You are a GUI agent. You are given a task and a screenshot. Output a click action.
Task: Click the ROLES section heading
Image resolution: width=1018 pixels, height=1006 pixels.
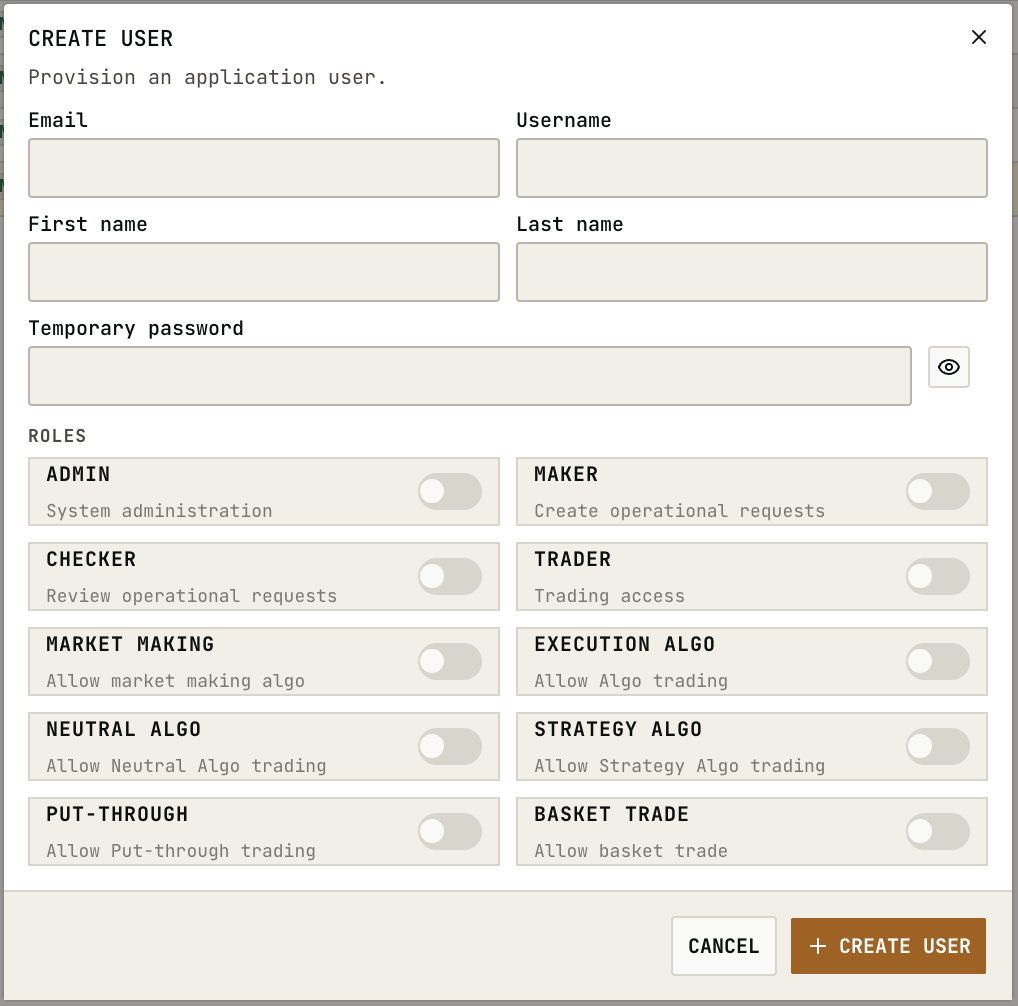(x=57, y=436)
